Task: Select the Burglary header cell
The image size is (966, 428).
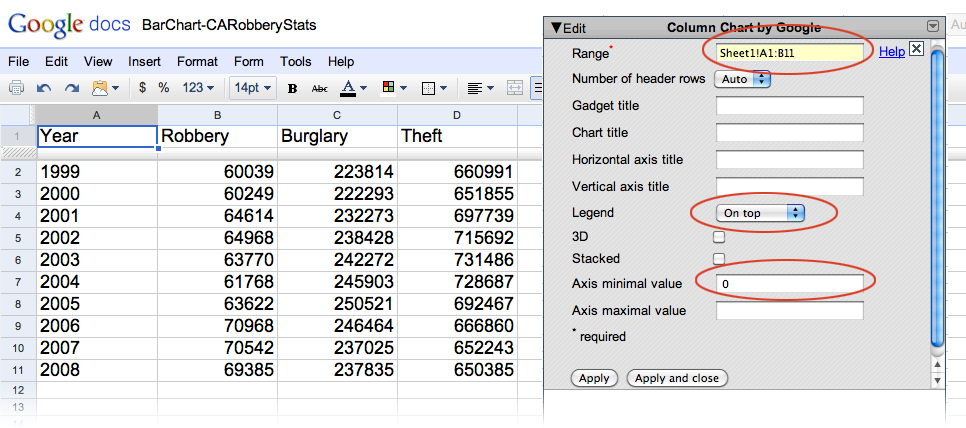Action: click(x=337, y=136)
